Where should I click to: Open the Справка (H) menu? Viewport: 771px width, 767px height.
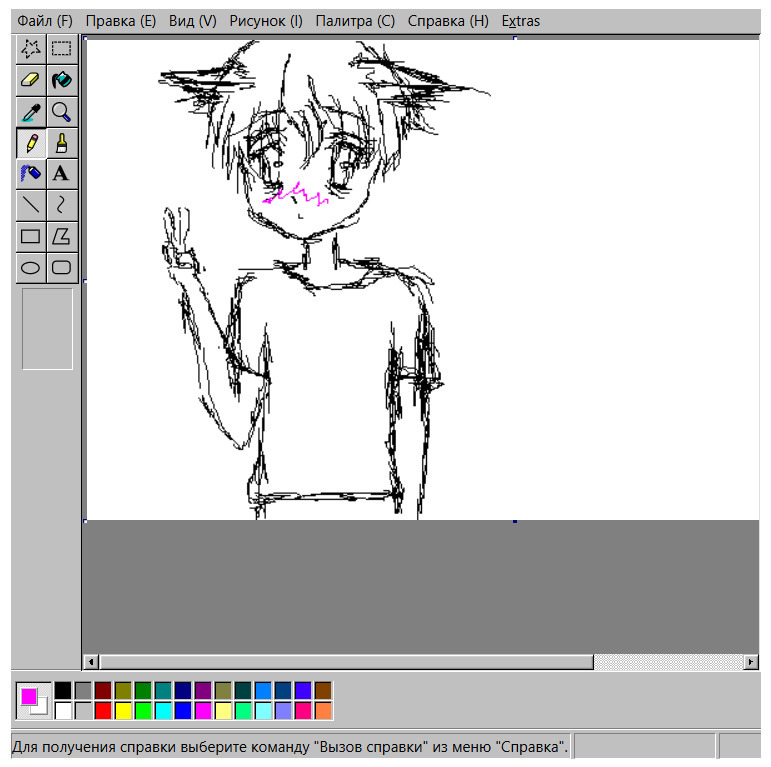[x=448, y=21]
